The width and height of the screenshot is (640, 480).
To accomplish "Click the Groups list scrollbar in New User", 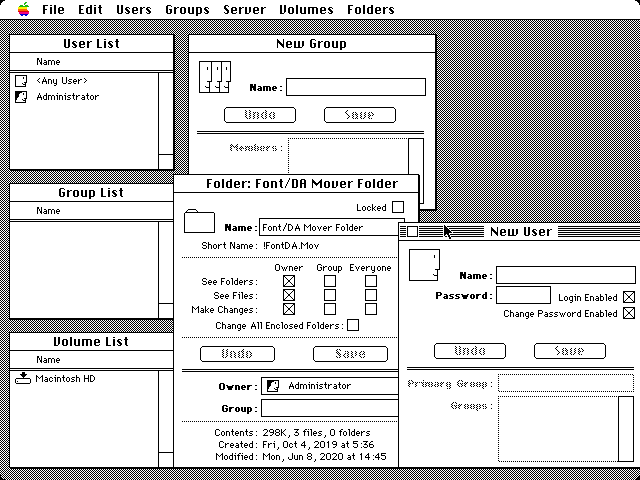I will (626, 429).
